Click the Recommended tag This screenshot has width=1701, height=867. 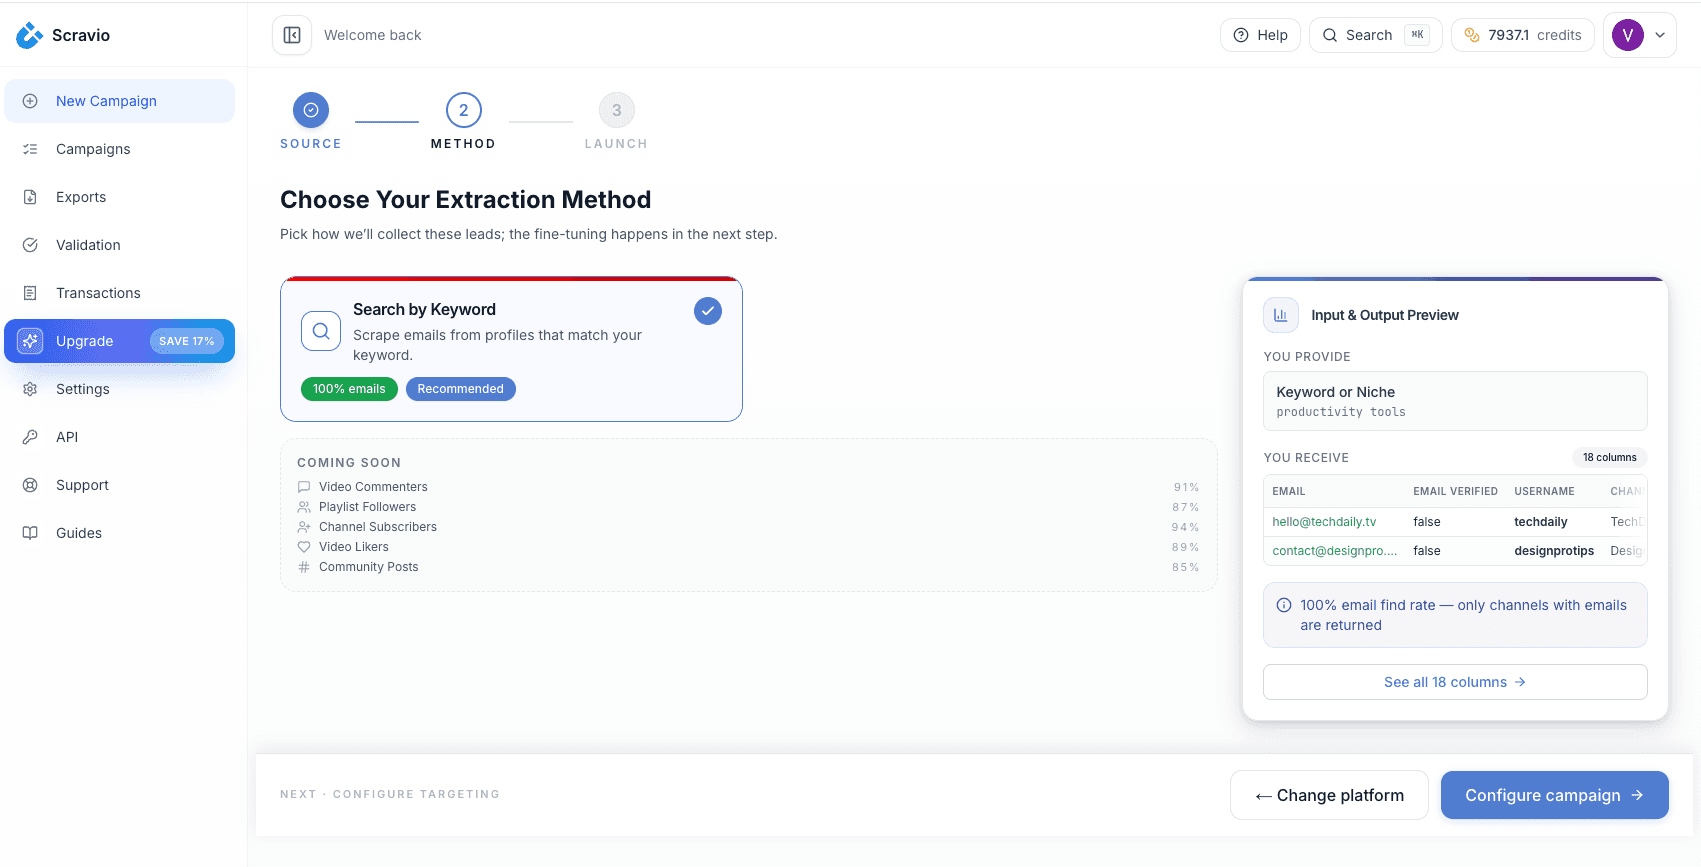click(x=461, y=389)
